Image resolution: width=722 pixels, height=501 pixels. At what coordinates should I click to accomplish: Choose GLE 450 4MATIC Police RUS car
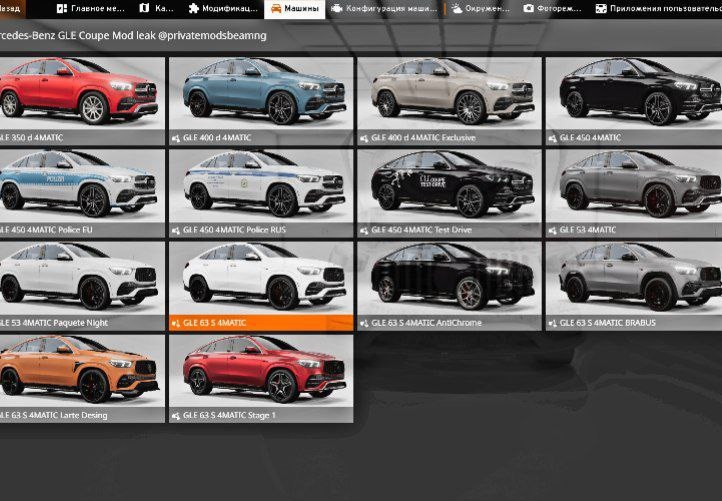(260, 185)
